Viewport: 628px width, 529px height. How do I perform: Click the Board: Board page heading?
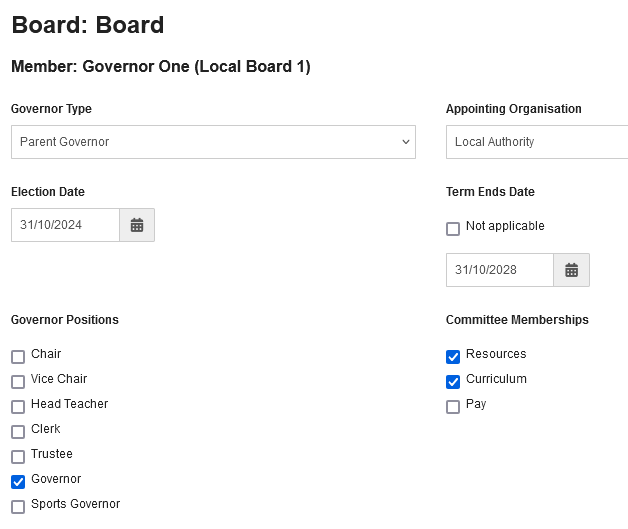coord(88,25)
